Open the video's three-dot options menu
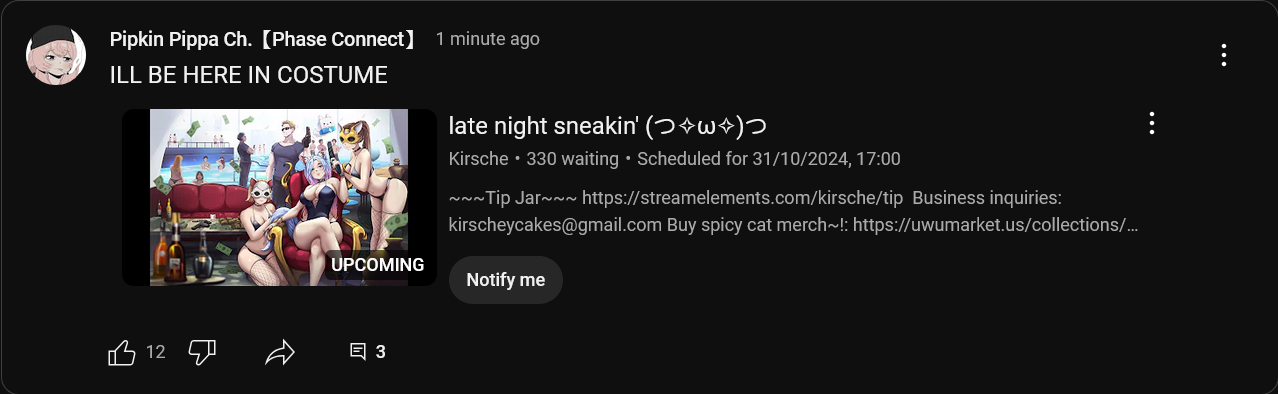The height and width of the screenshot is (394, 1278). pyautogui.click(x=1152, y=123)
